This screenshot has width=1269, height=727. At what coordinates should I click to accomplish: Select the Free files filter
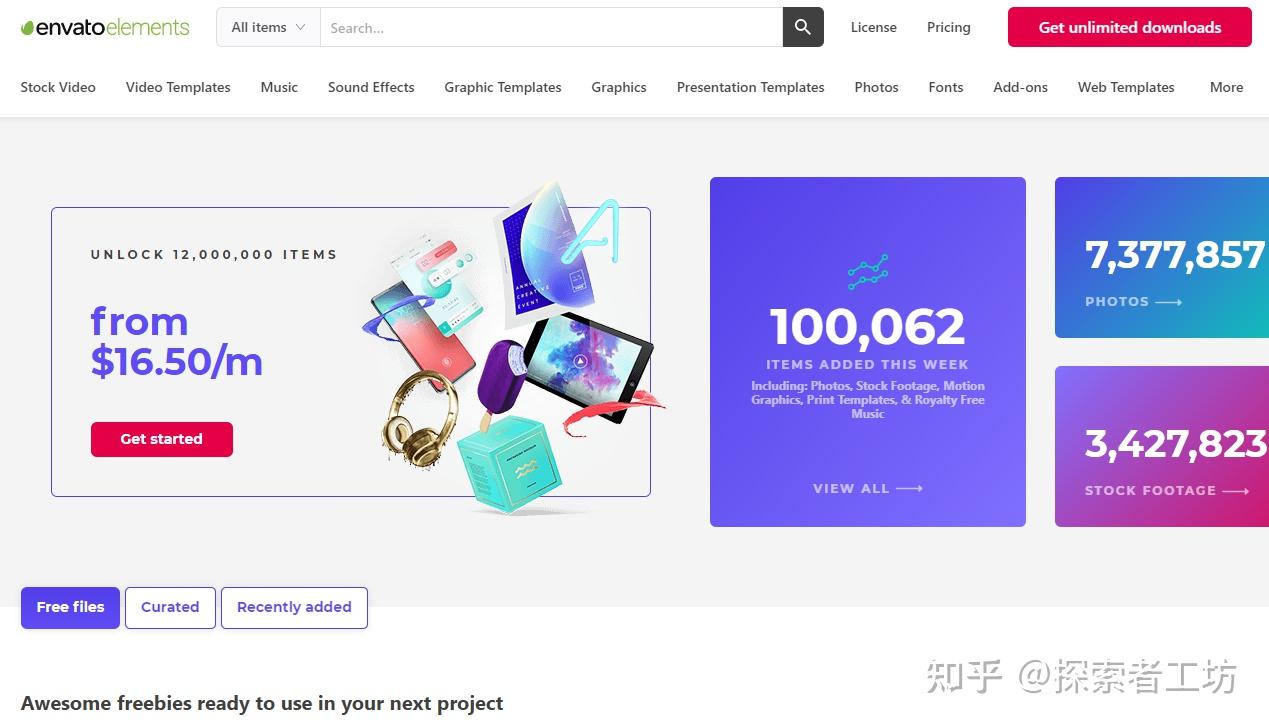(x=69, y=607)
